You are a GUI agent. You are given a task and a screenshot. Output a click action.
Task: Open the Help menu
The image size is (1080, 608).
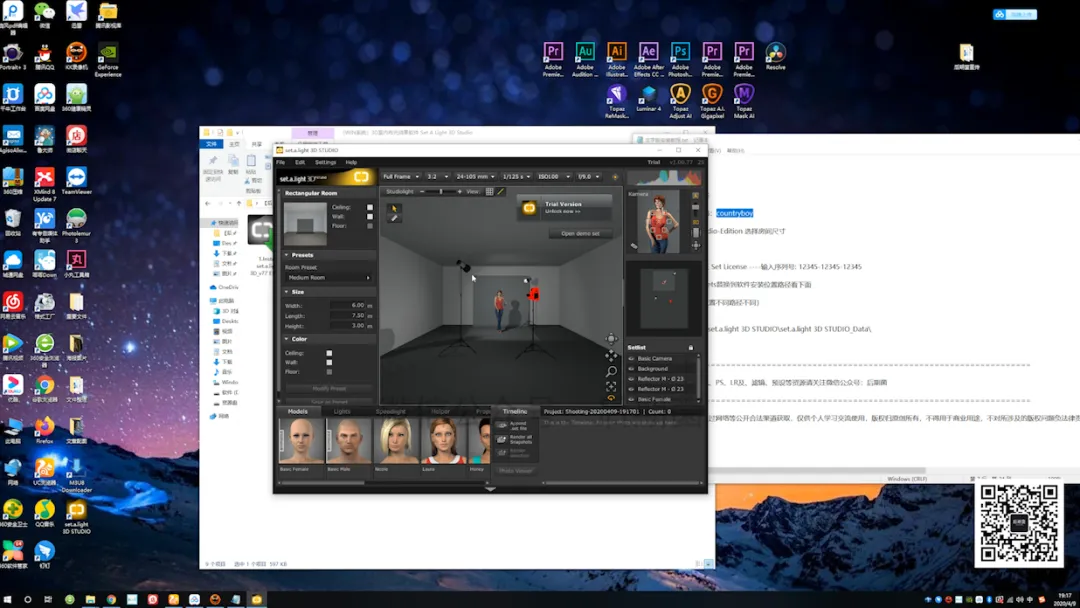point(351,163)
